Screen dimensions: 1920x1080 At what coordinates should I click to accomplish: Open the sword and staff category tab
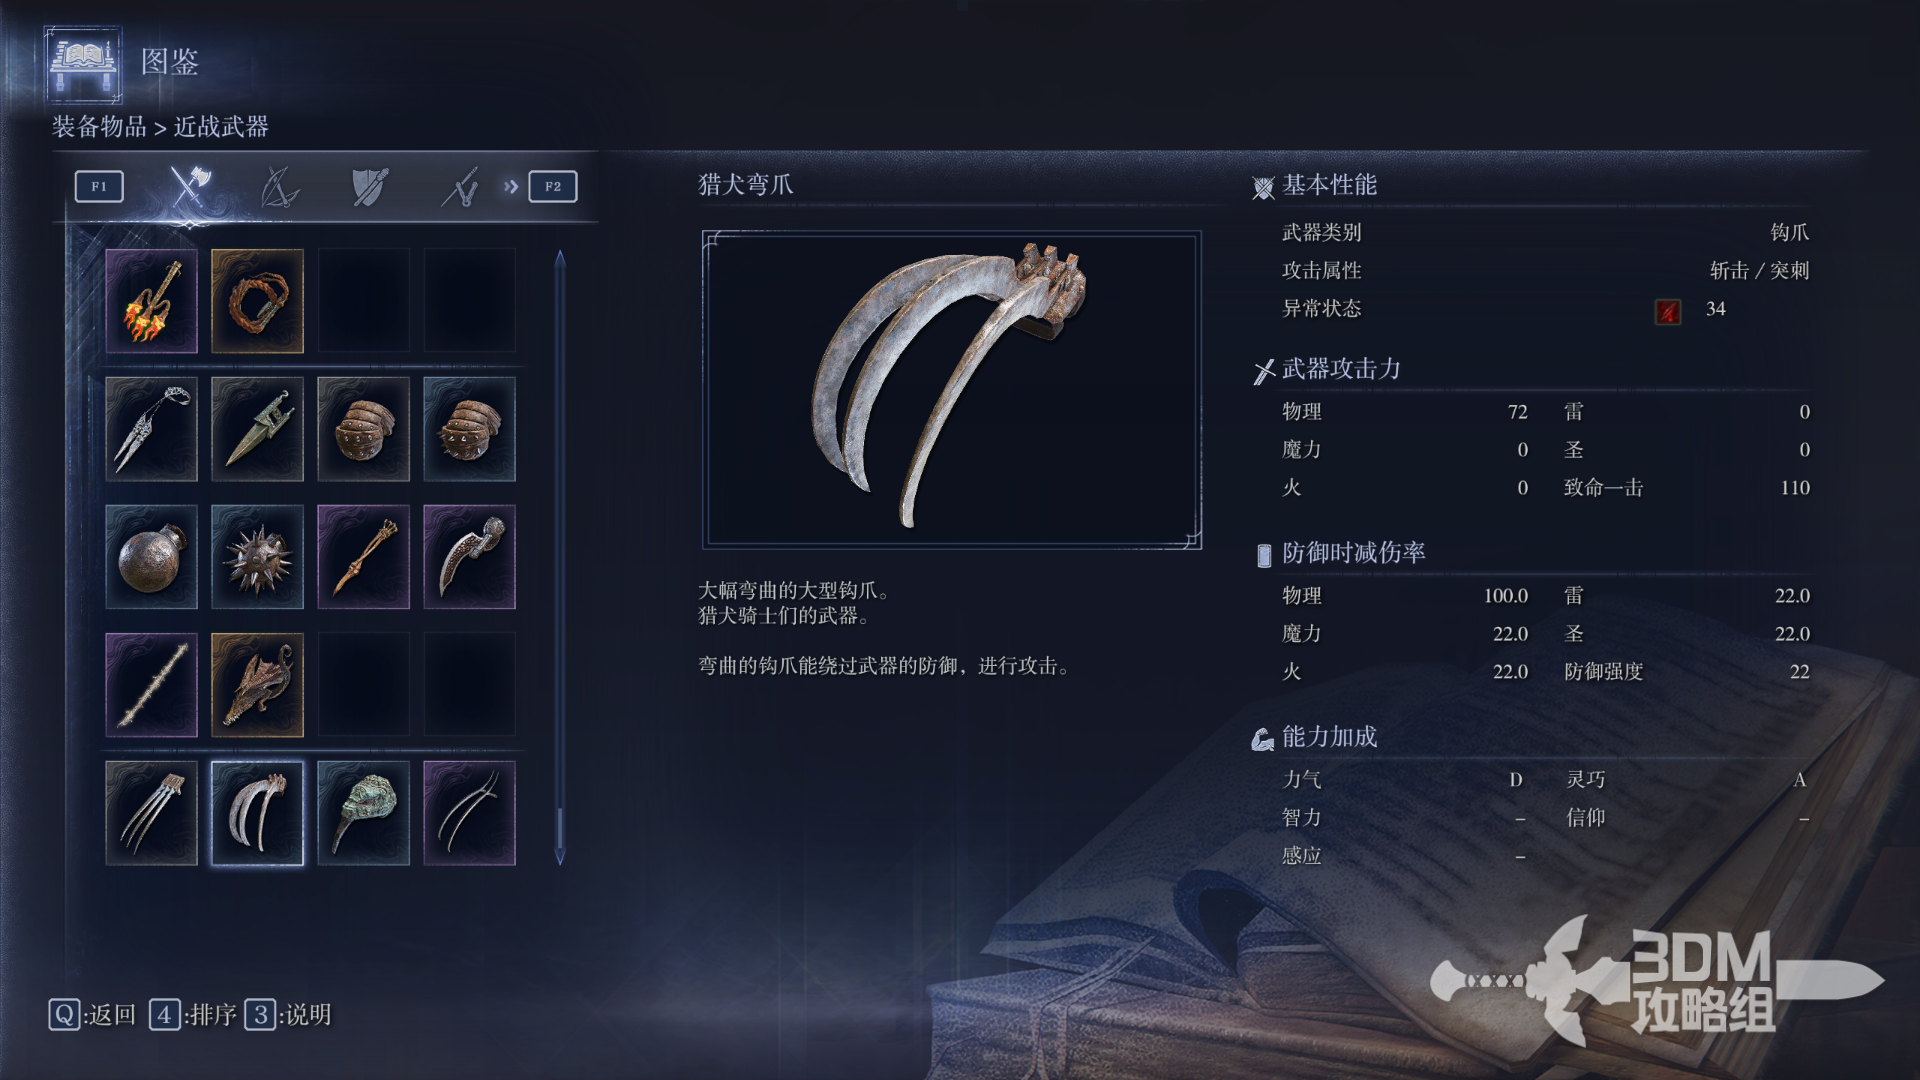[x=460, y=186]
